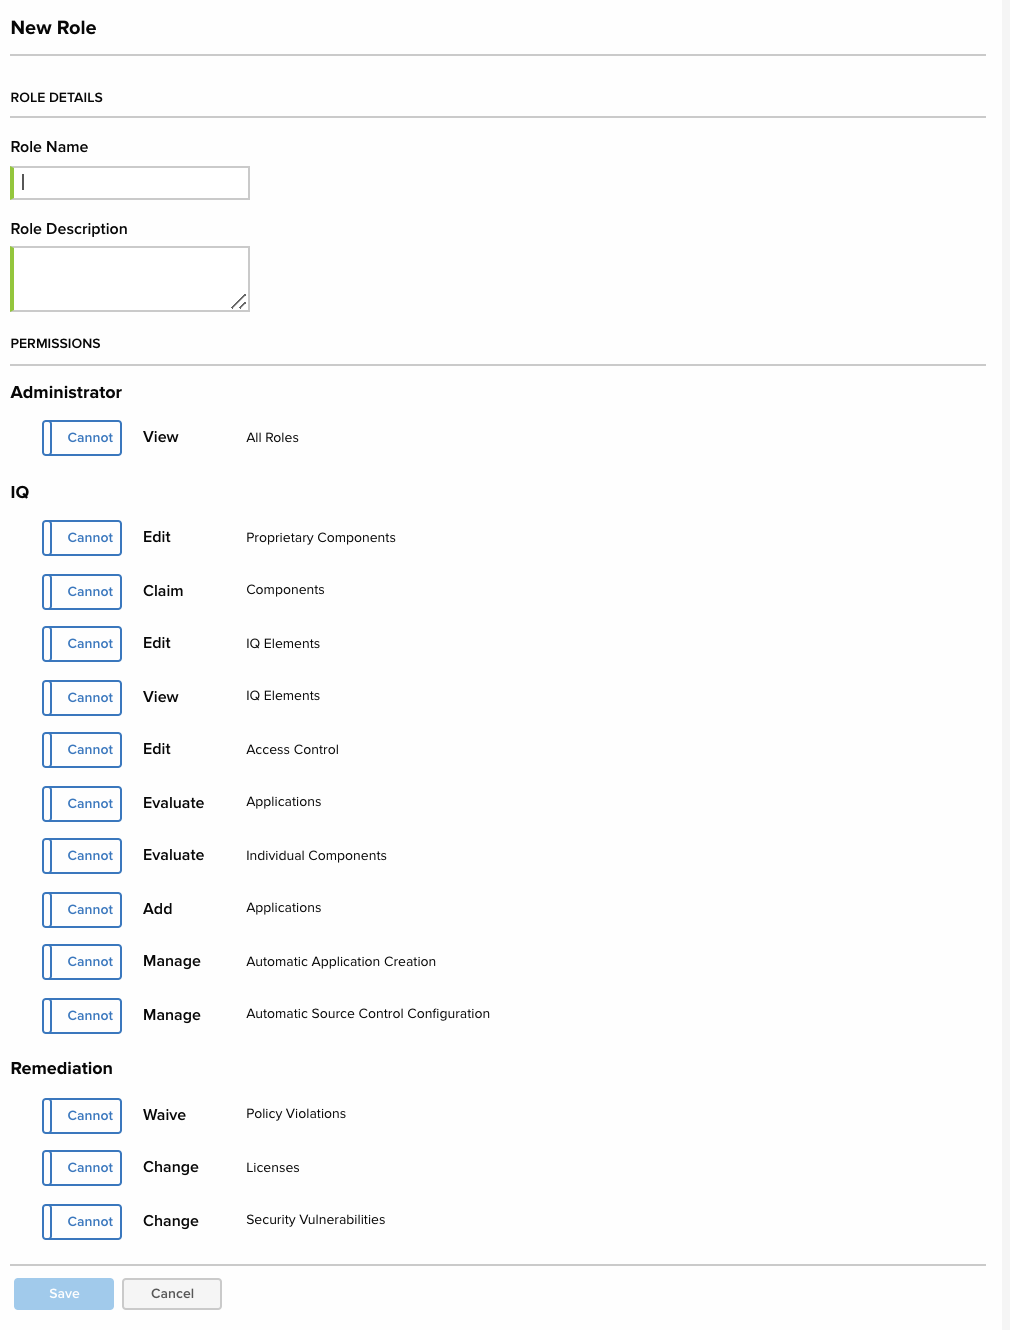Click the Role Name text field
Viewport: 1010px width, 1330px height.
click(130, 183)
